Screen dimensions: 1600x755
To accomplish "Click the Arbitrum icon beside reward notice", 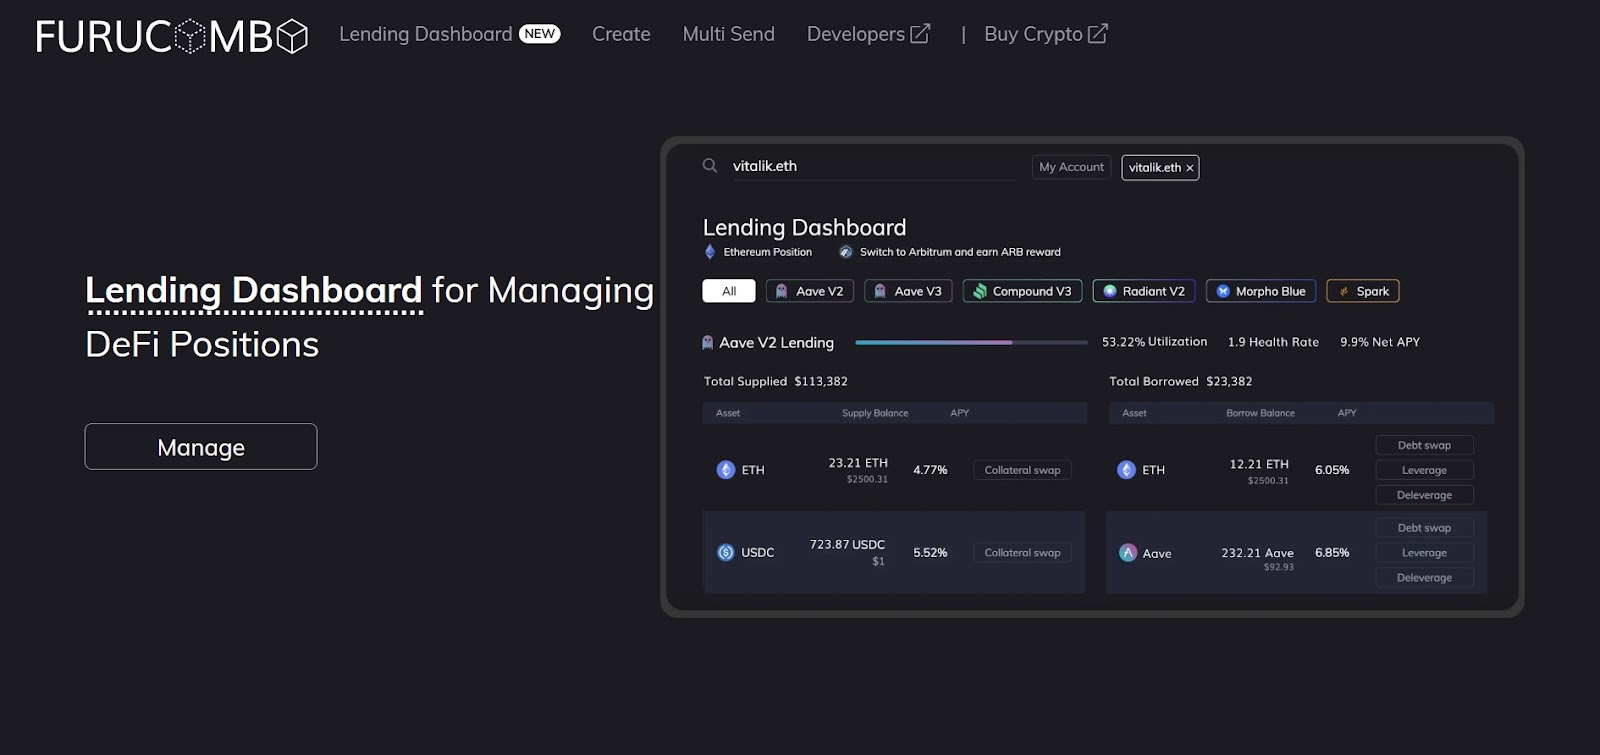I will [846, 252].
